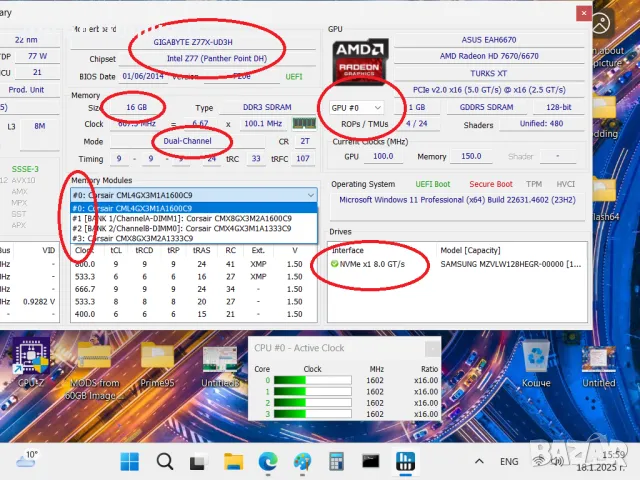Click the green UEFI label near BIOS
This screenshot has height=480, width=640.
tap(294, 77)
